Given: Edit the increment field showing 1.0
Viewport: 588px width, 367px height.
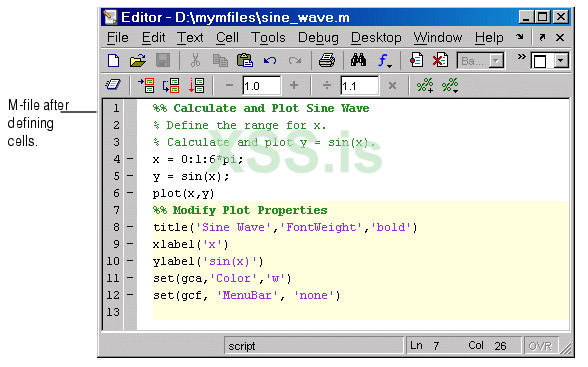Looking at the screenshot, I should 261,86.
